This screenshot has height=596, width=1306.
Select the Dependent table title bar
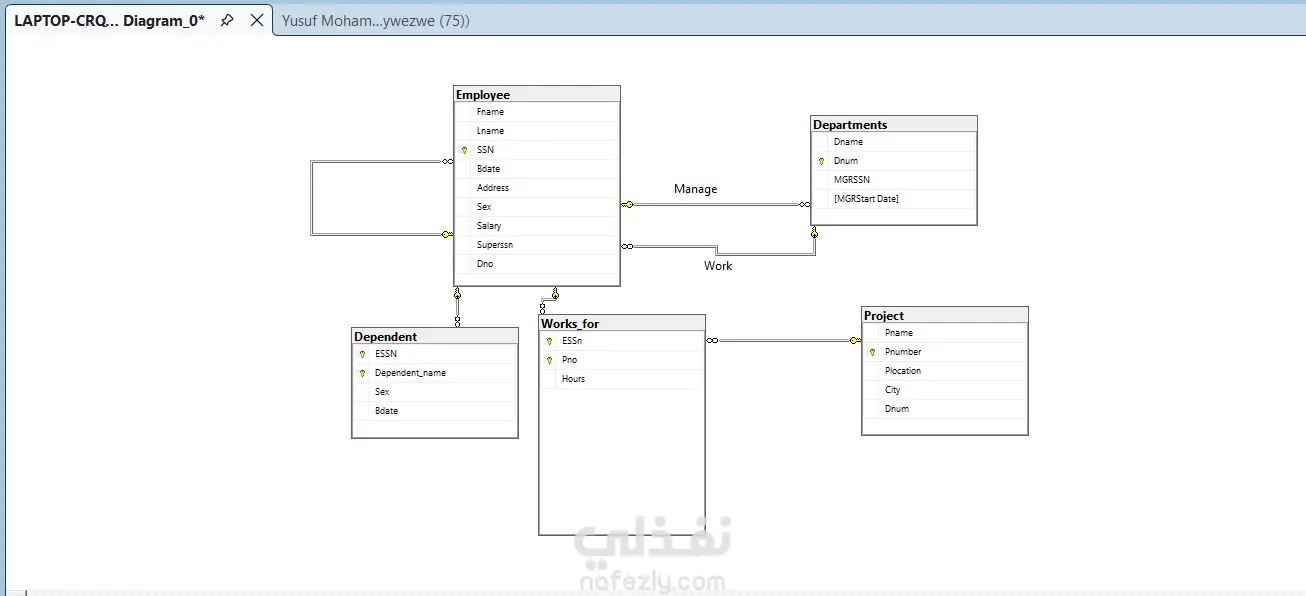tap(435, 337)
